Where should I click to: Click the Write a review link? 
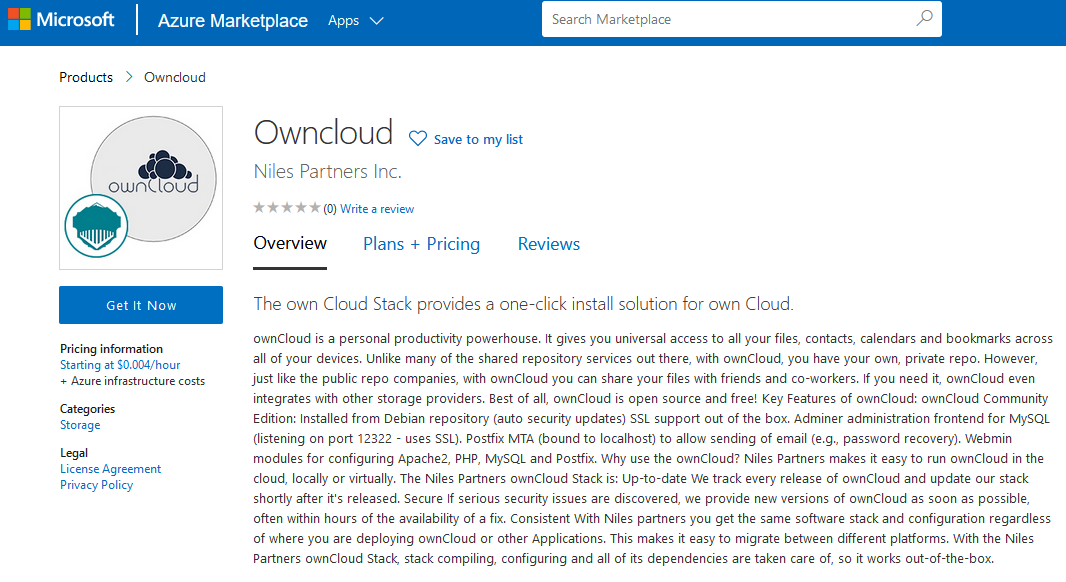point(377,209)
